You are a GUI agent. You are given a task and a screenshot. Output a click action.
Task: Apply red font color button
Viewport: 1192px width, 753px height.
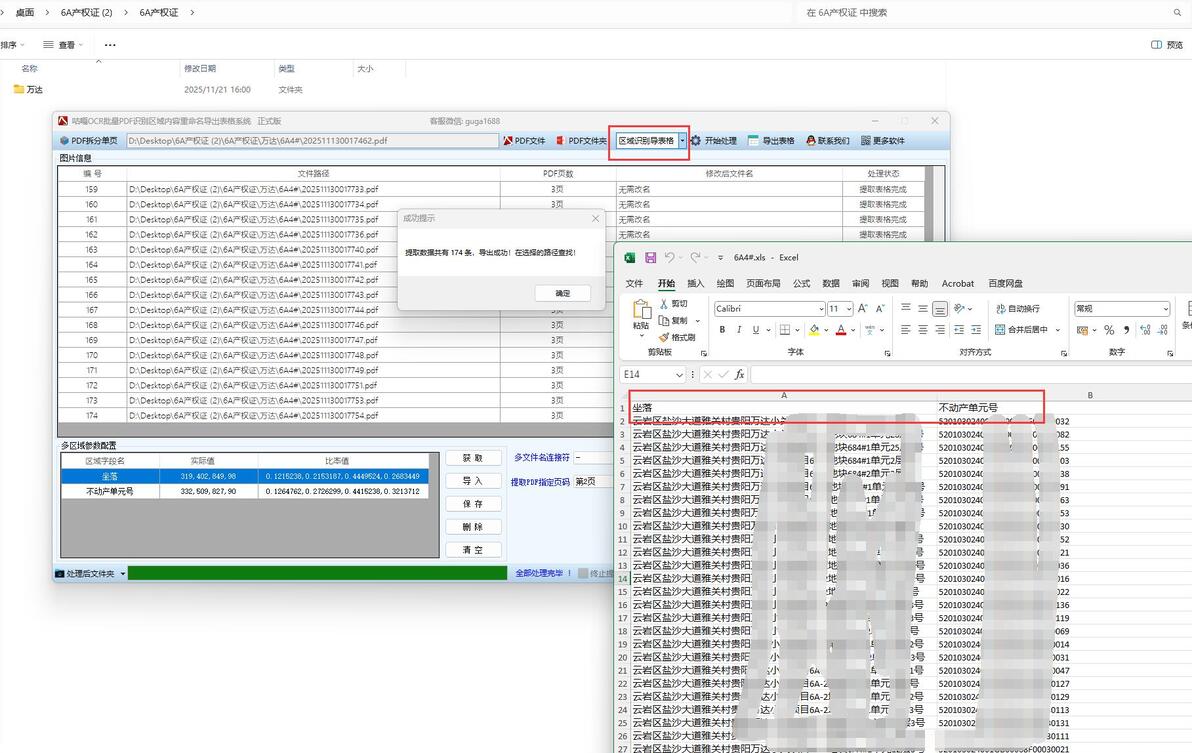841,330
